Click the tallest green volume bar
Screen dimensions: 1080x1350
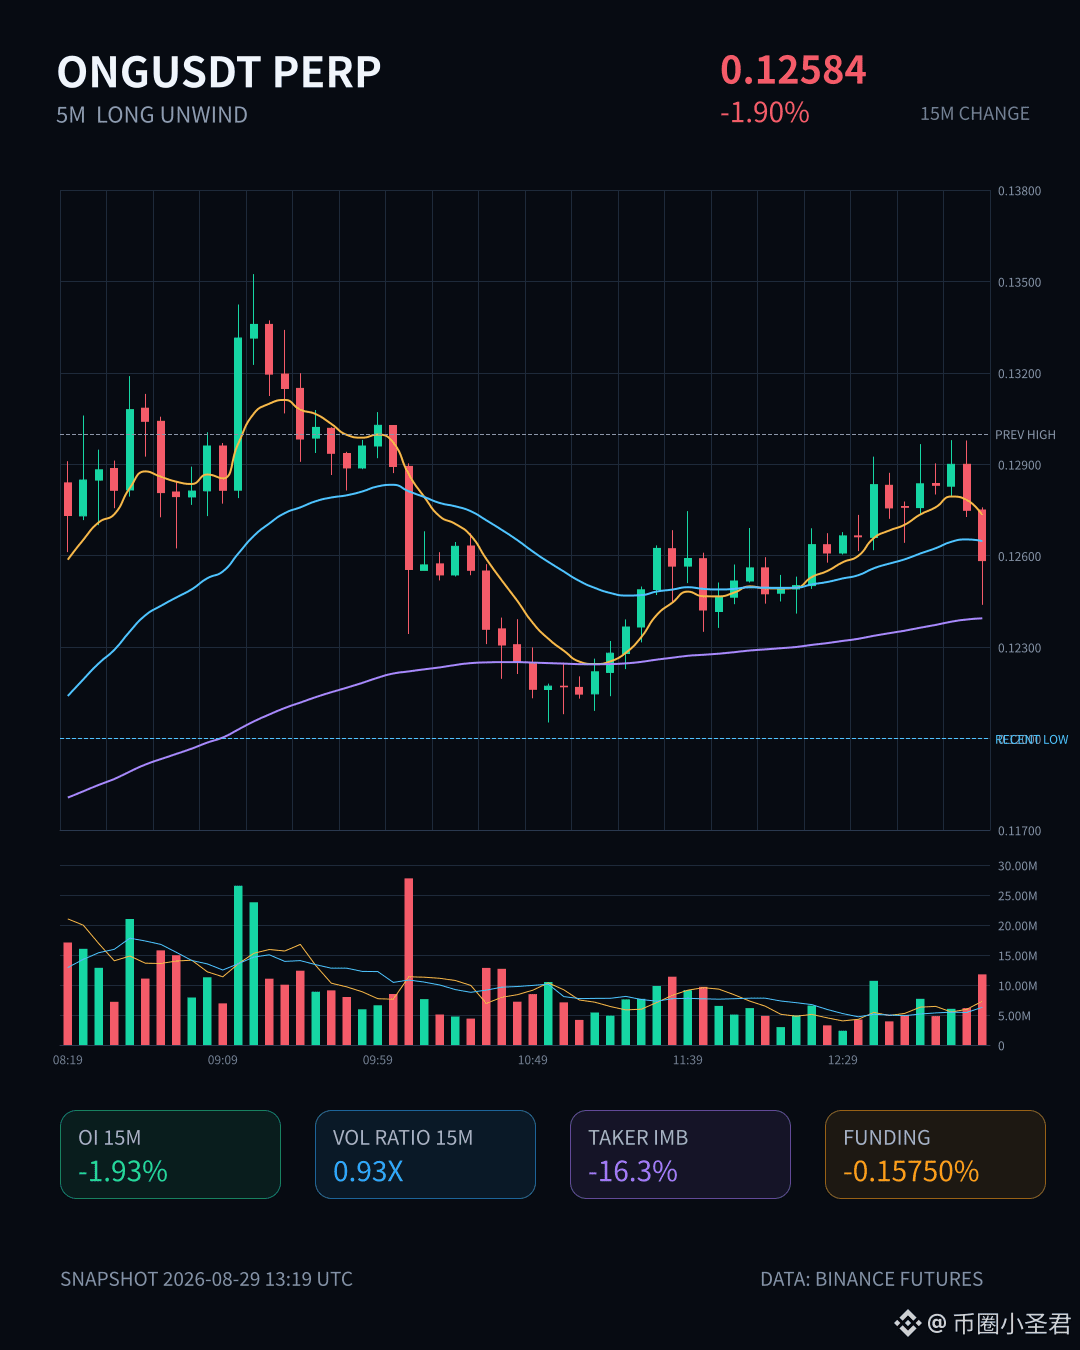click(238, 965)
